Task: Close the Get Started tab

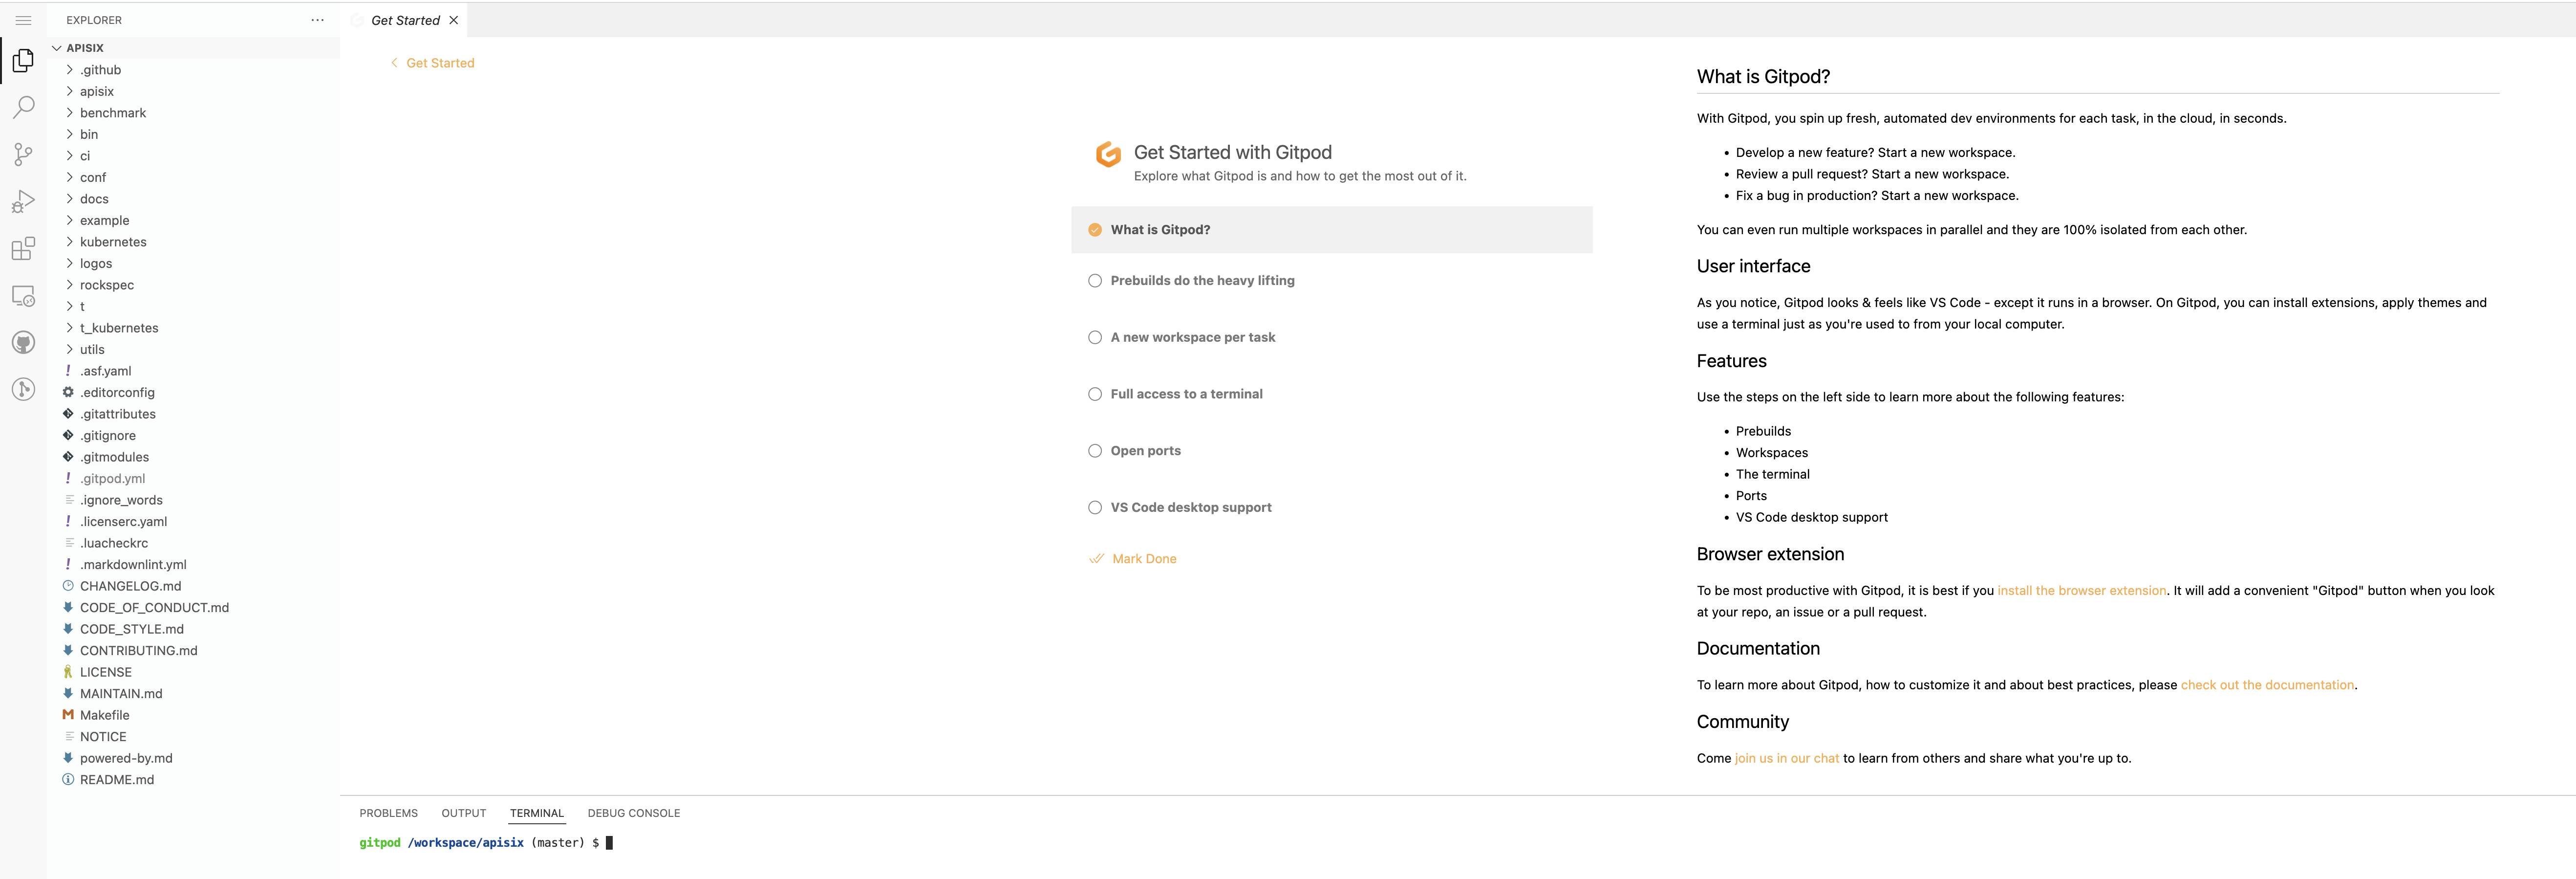Action: pyautogui.click(x=453, y=20)
